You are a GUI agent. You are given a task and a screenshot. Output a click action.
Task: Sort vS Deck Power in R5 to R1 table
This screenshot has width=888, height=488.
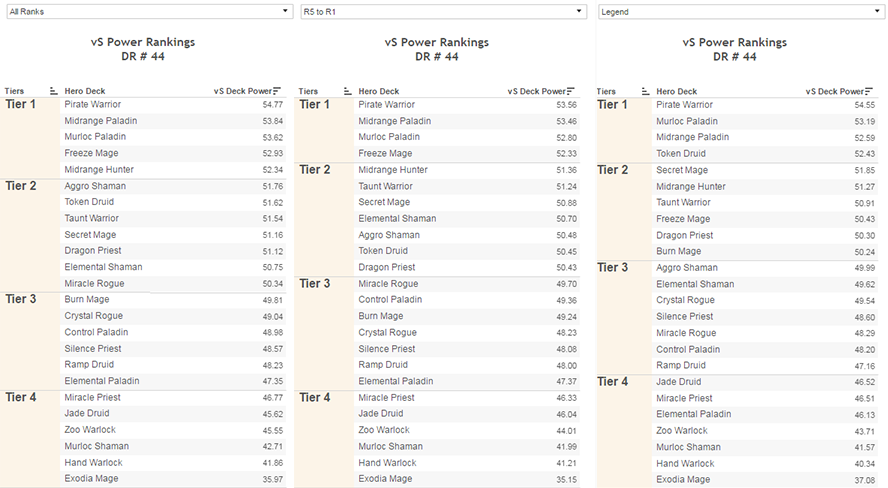571,91
